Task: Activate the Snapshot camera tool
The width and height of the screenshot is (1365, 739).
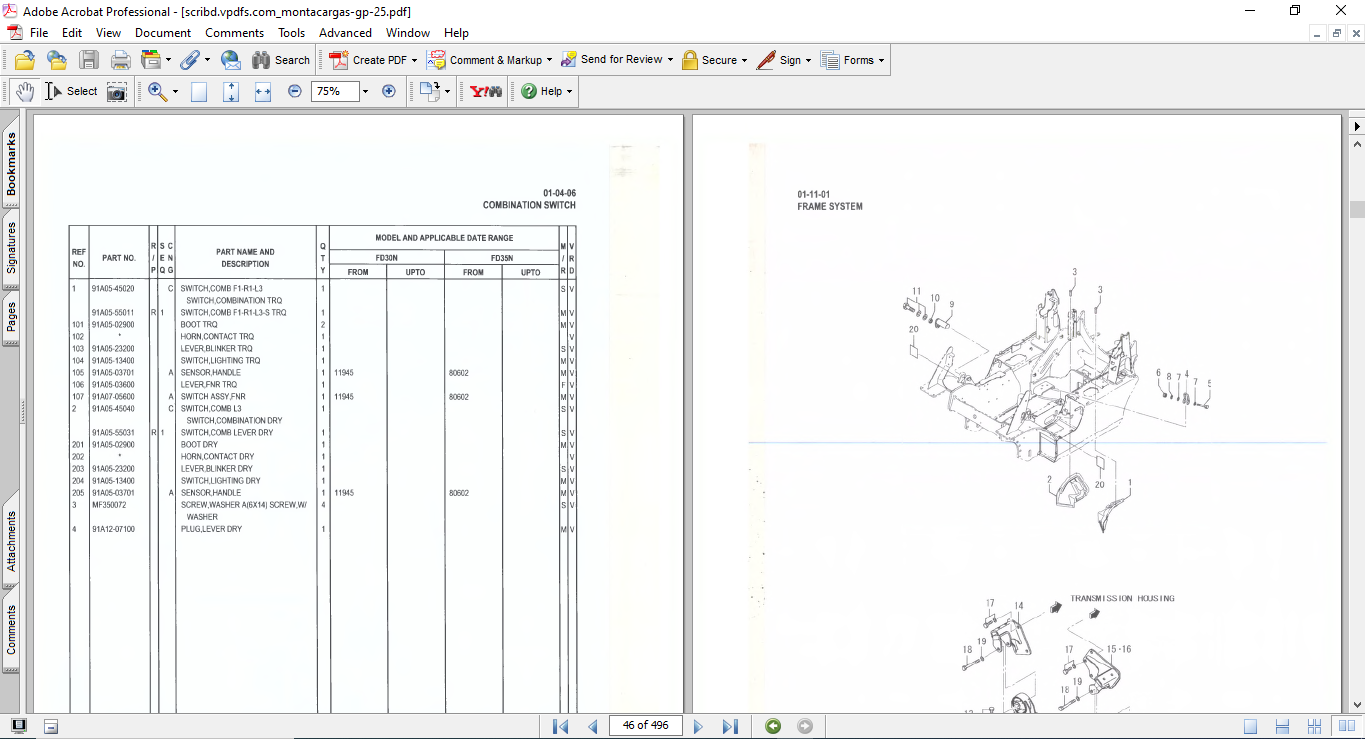Action: pyautogui.click(x=117, y=91)
